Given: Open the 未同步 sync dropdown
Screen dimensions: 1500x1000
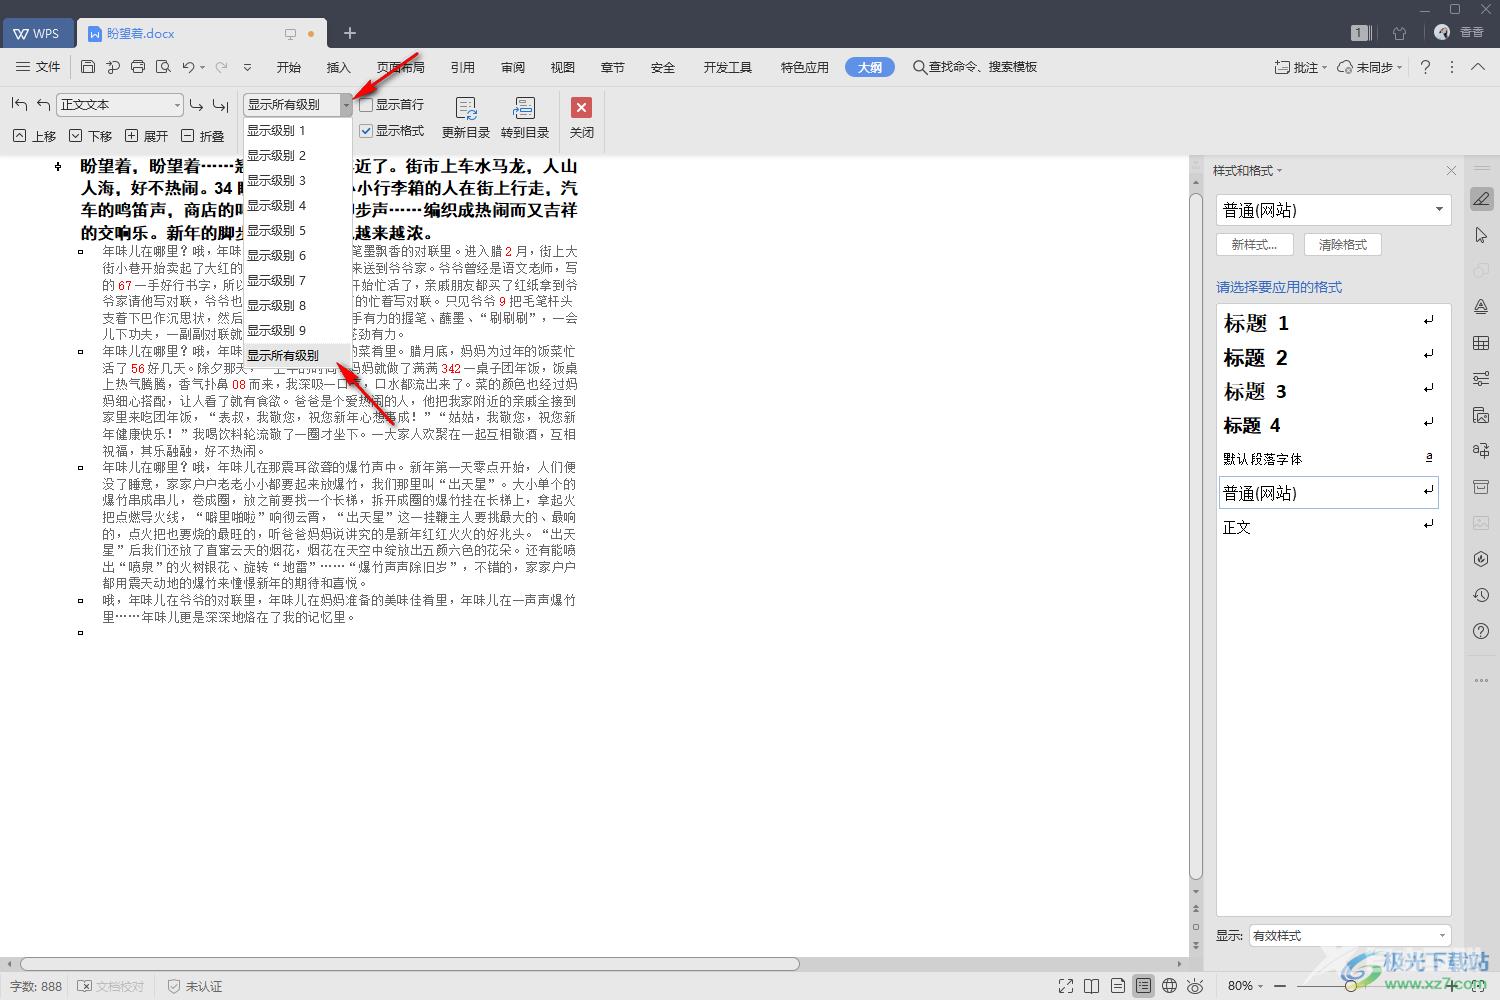Looking at the screenshot, I should pos(1370,67).
